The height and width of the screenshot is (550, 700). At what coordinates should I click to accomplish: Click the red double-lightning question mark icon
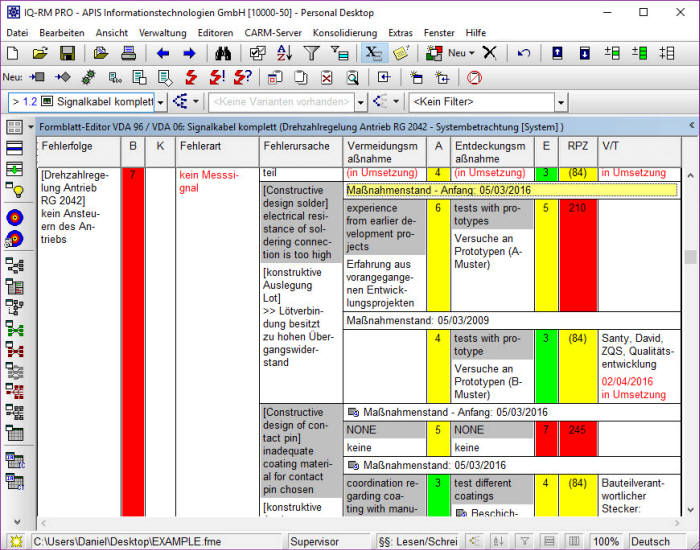pyautogui.click(x=243, y=78)
